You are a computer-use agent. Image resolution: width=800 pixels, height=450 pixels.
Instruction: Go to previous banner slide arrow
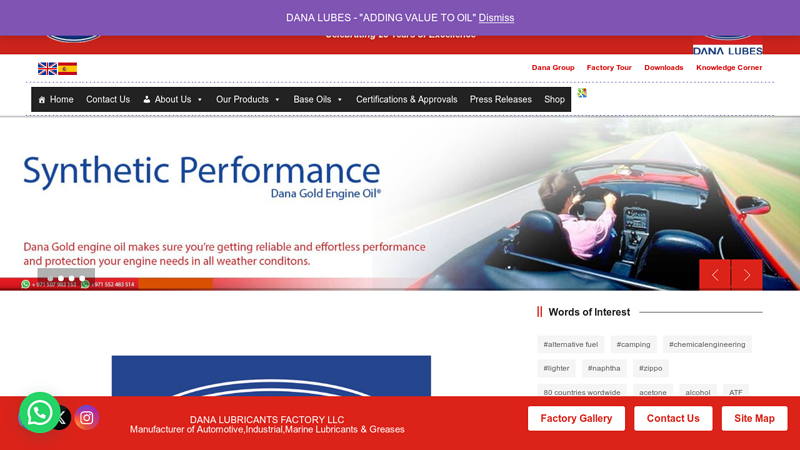[x=715, y=275]
